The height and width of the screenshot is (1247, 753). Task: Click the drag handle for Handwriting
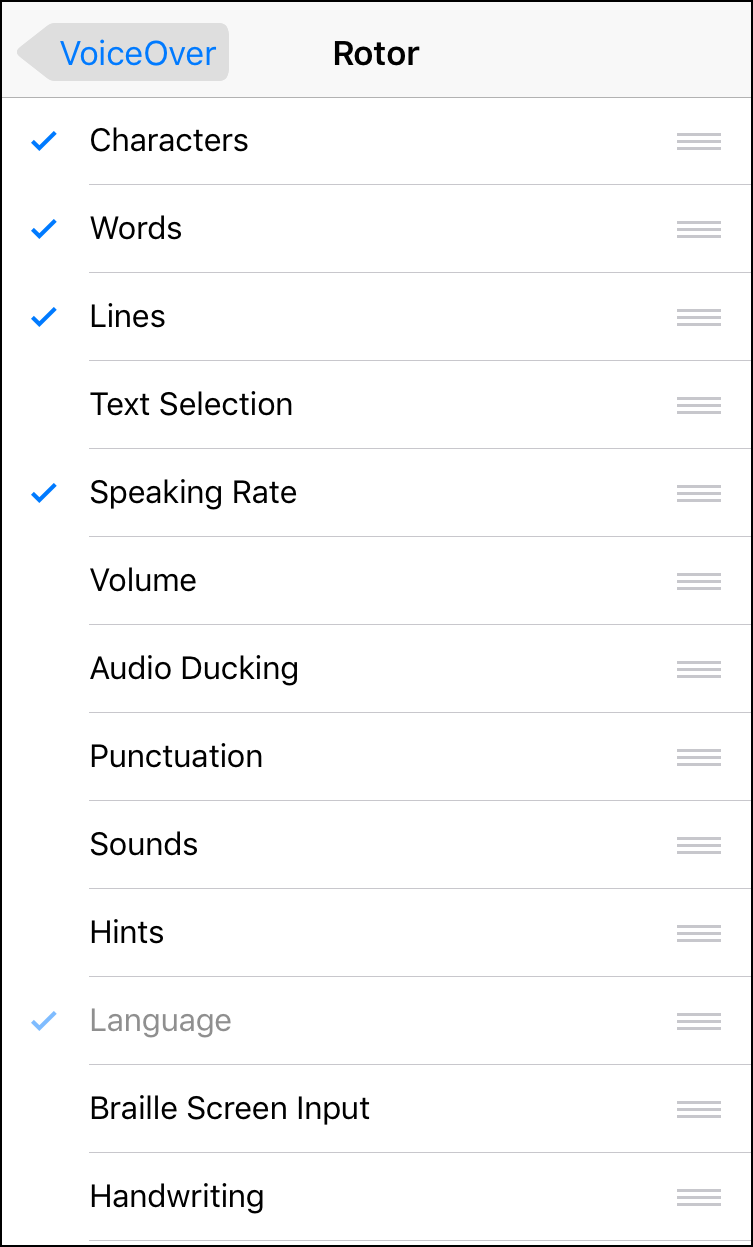pyautogui.click(x=698, y=1197)
